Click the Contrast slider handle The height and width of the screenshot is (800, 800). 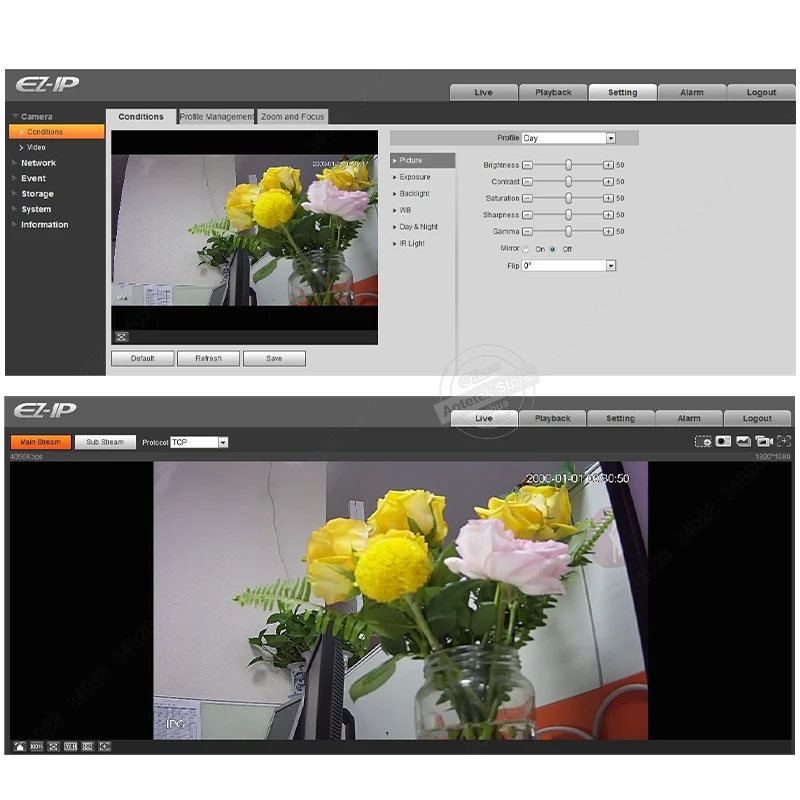coord(568,182)
